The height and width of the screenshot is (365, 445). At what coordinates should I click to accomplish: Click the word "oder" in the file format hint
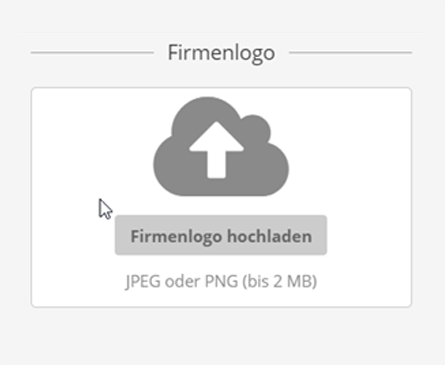coord(183,282)
